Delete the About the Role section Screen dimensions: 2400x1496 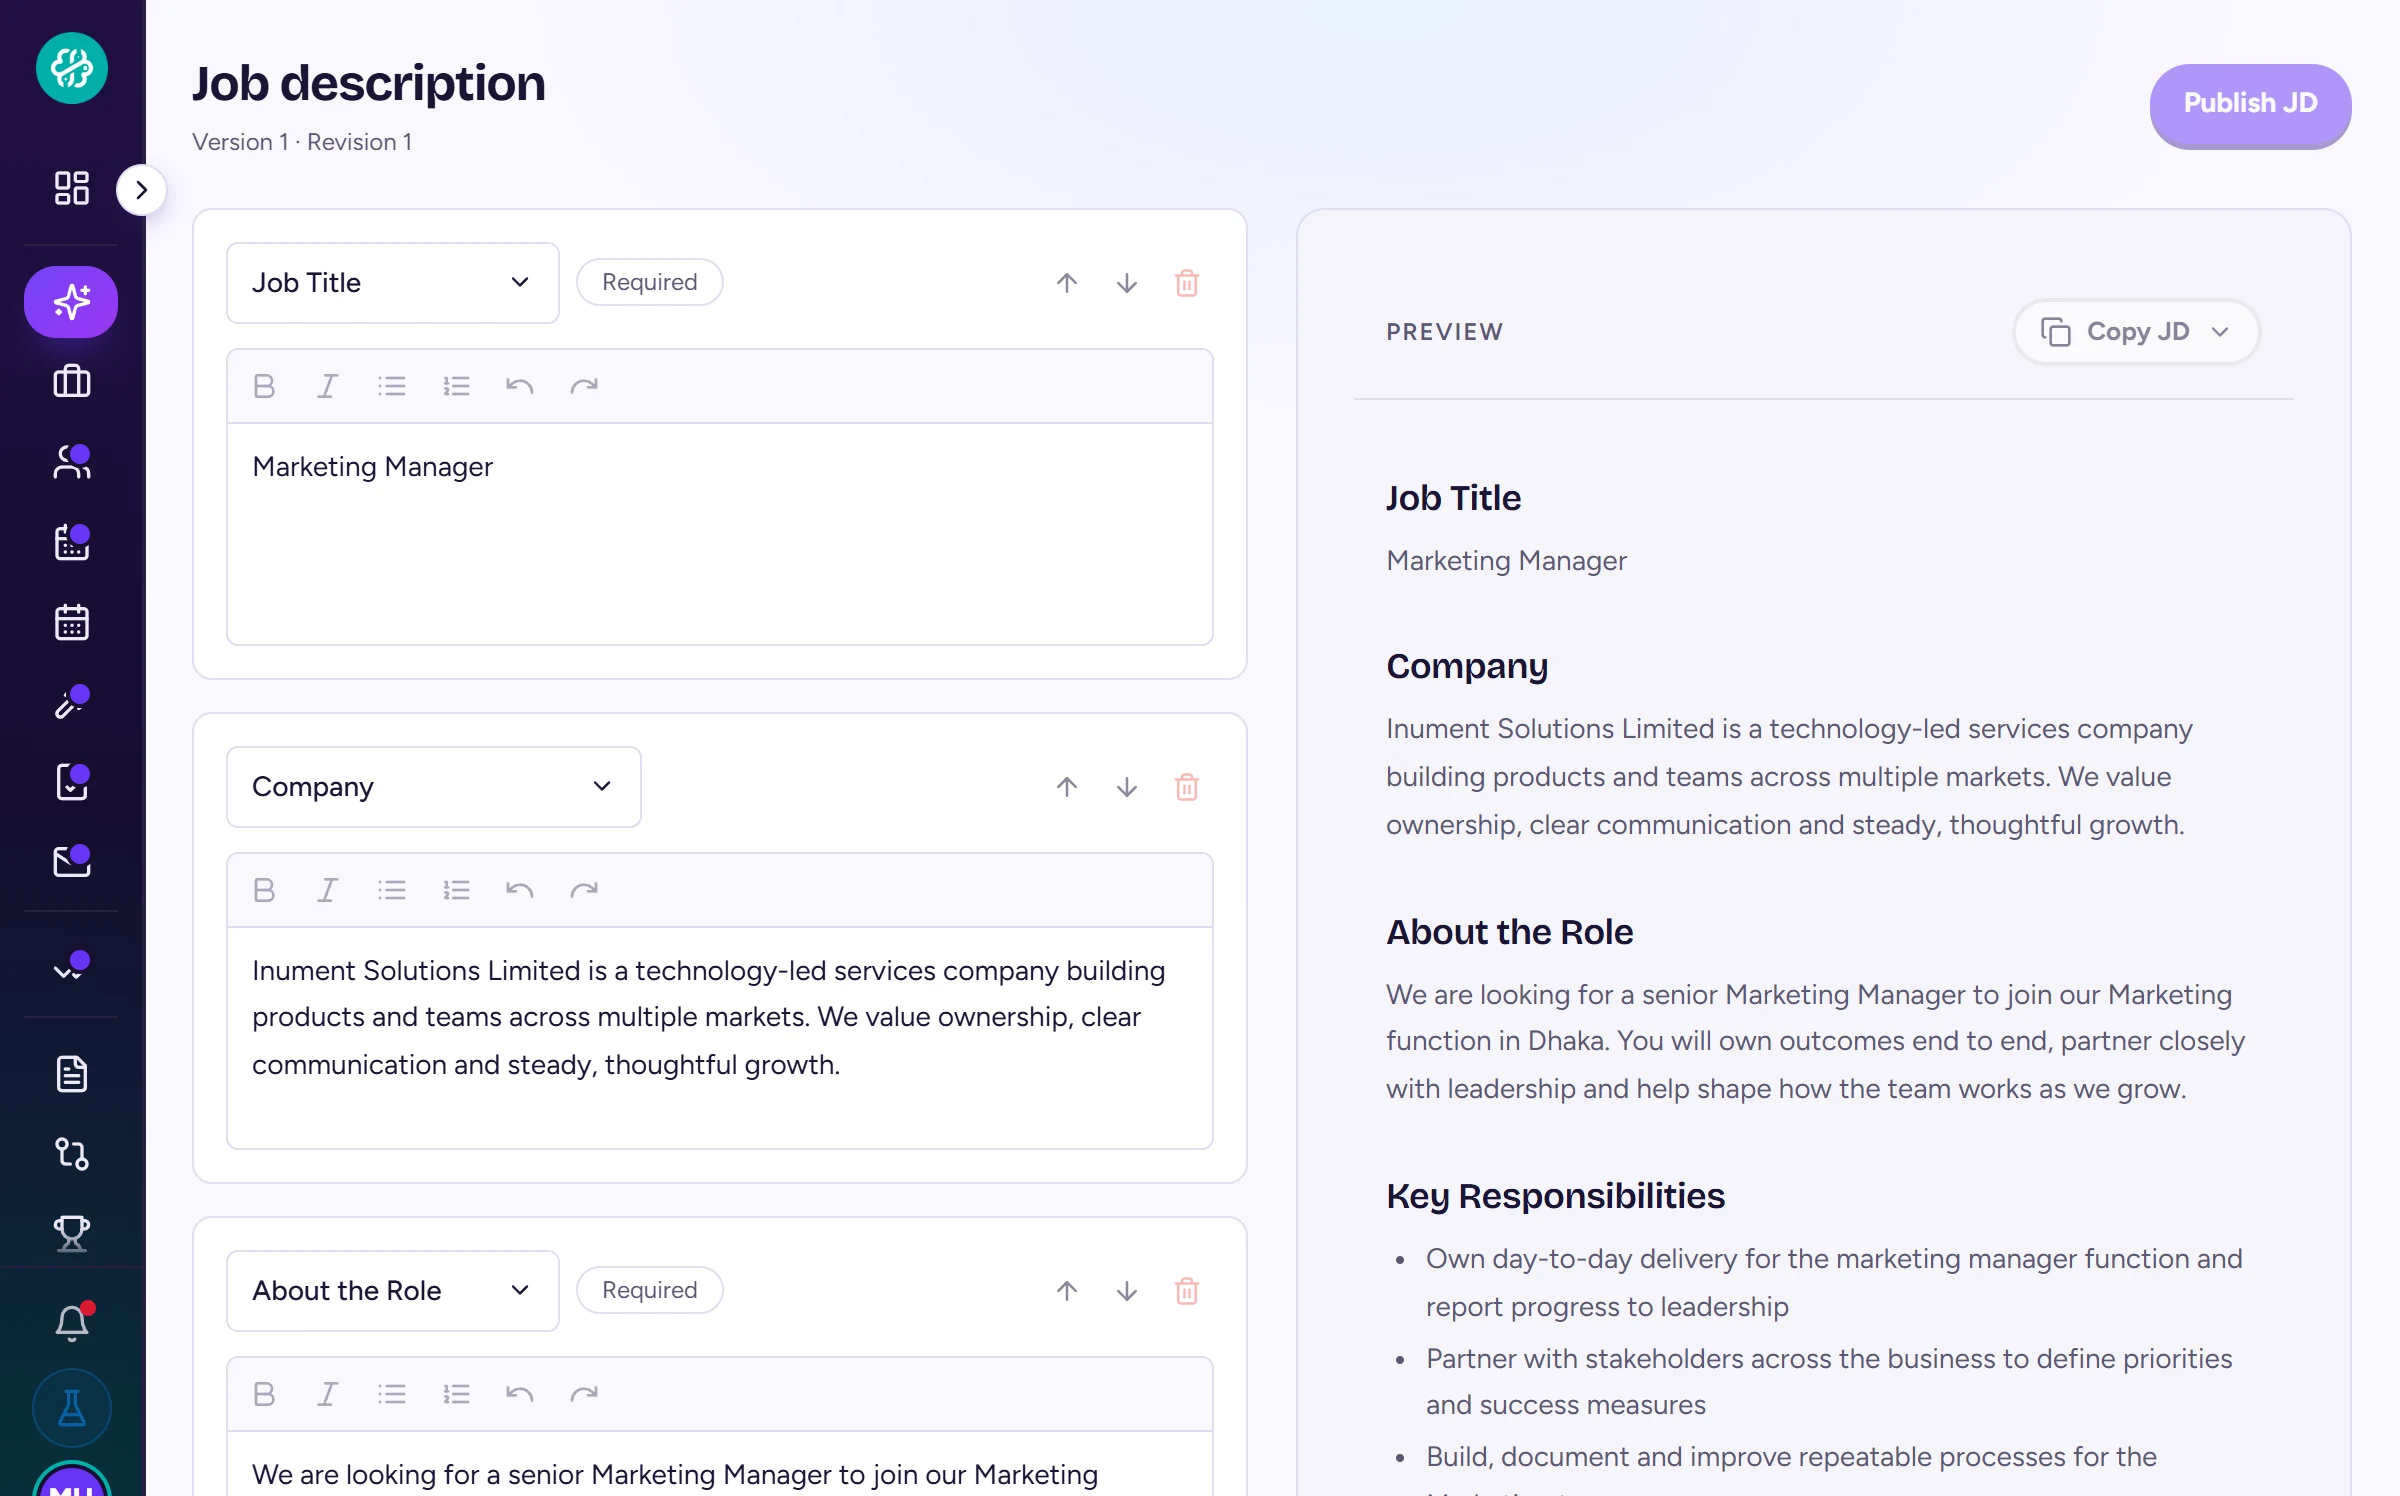click(x=1187, y=1291)
